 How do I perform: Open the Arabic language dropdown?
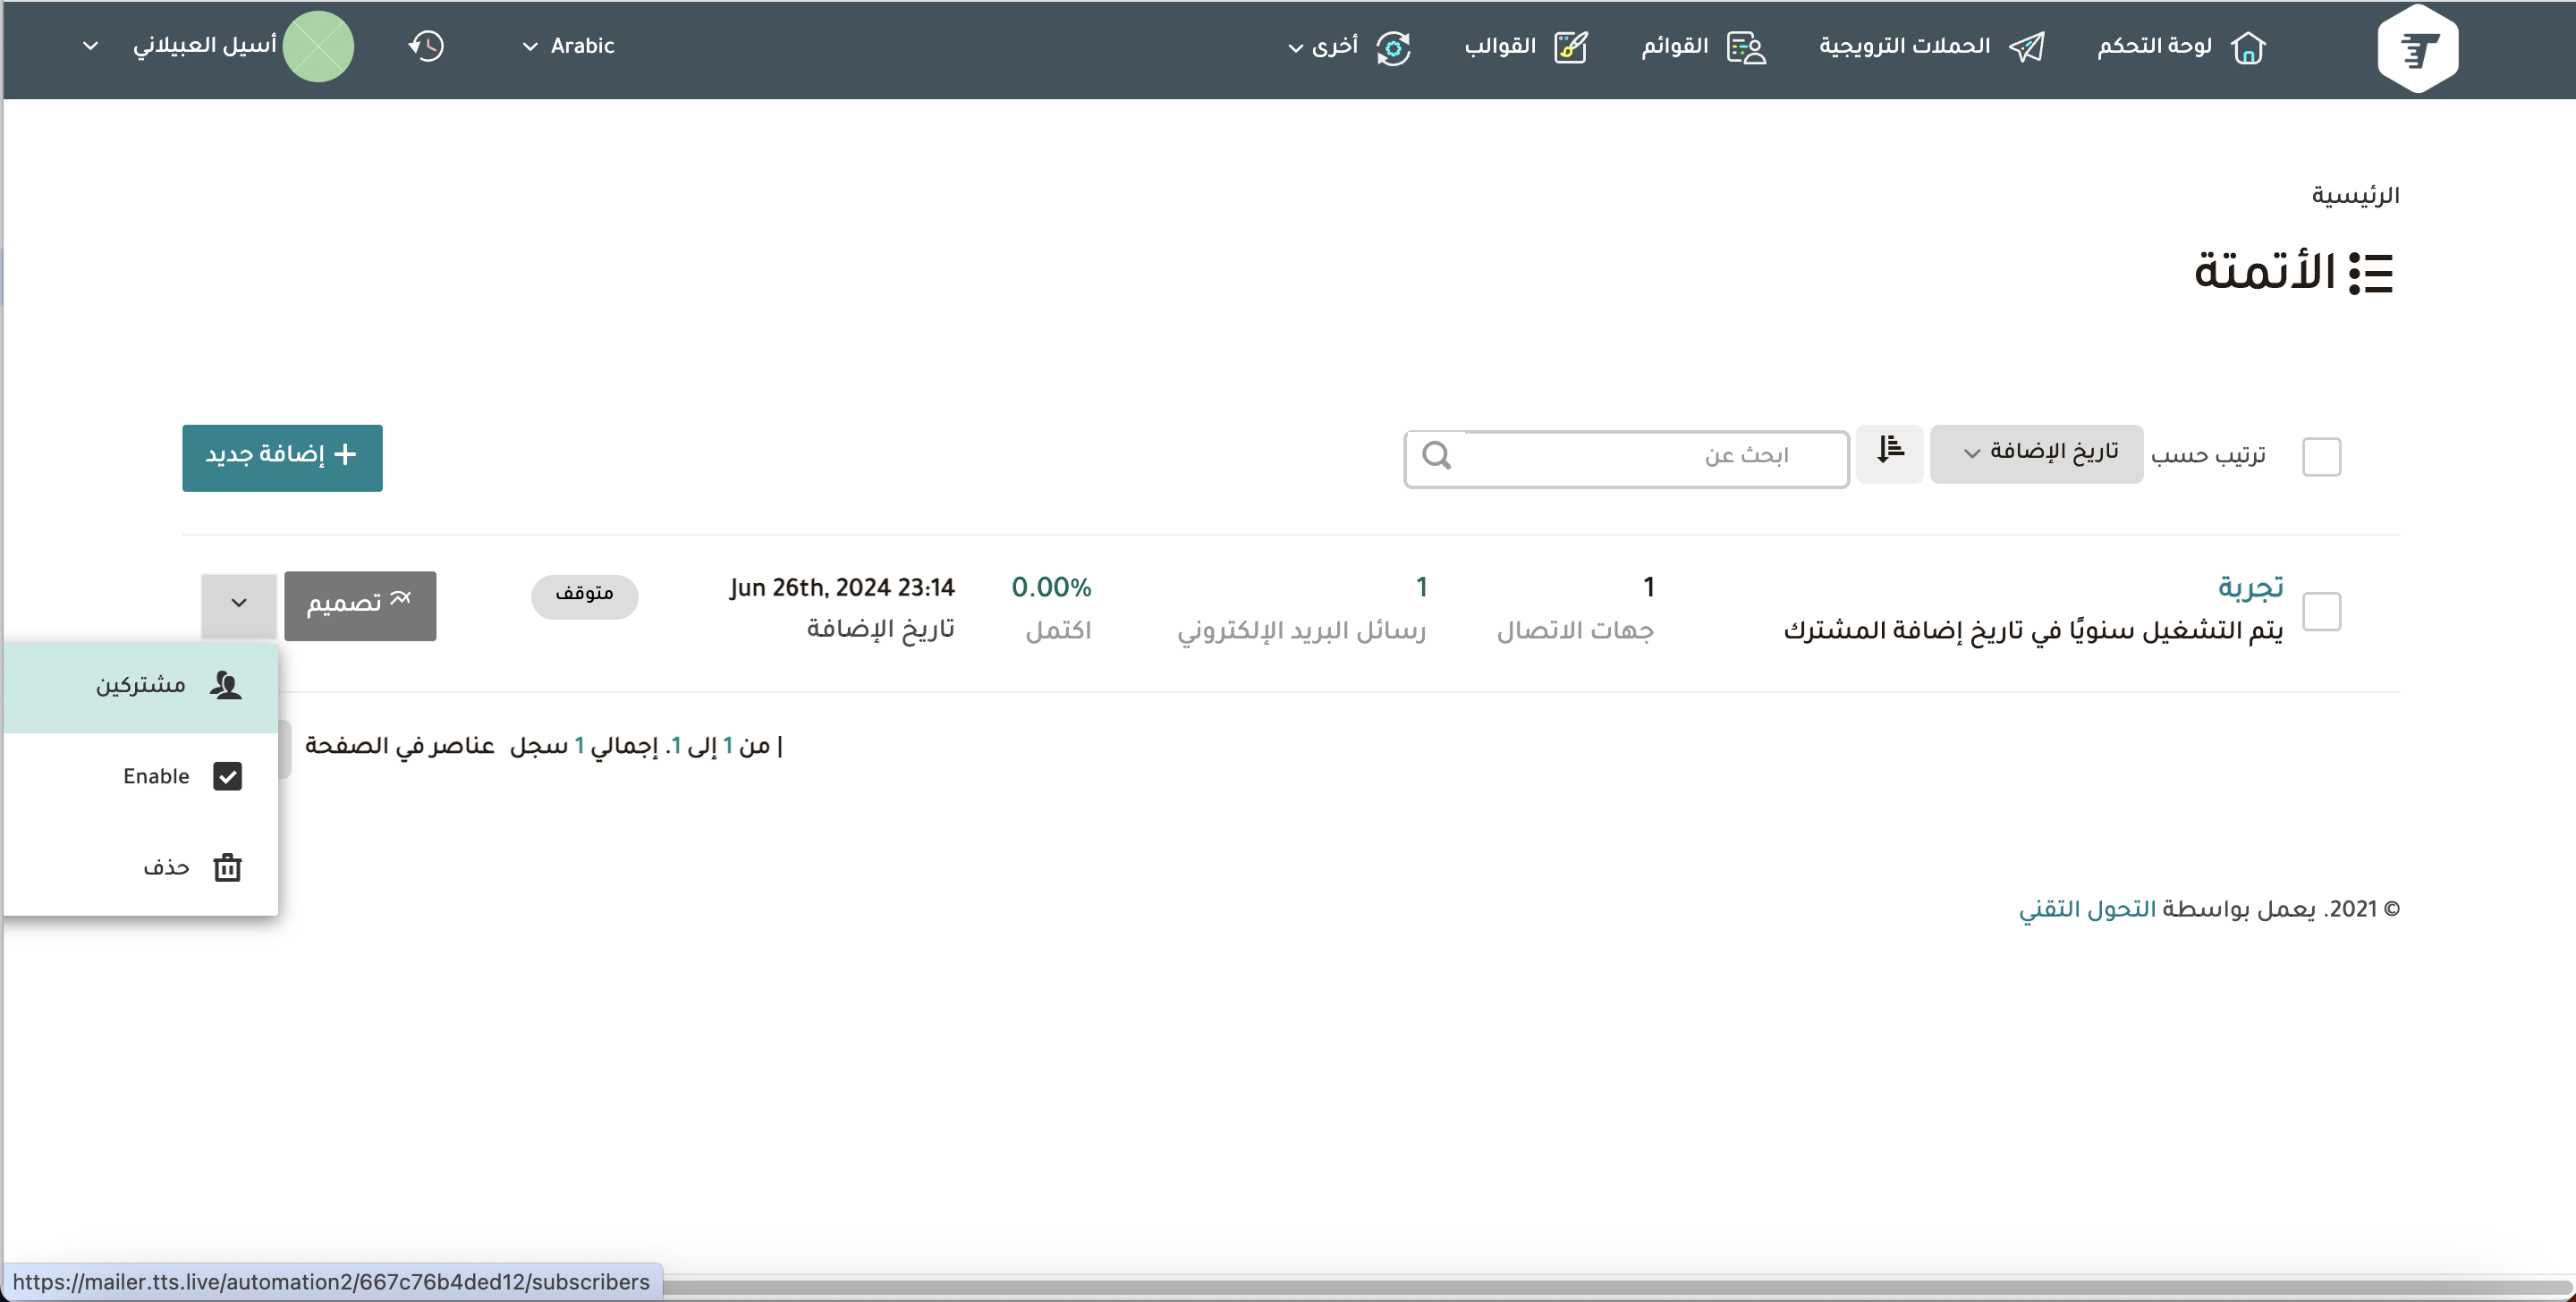coord(568,46)
